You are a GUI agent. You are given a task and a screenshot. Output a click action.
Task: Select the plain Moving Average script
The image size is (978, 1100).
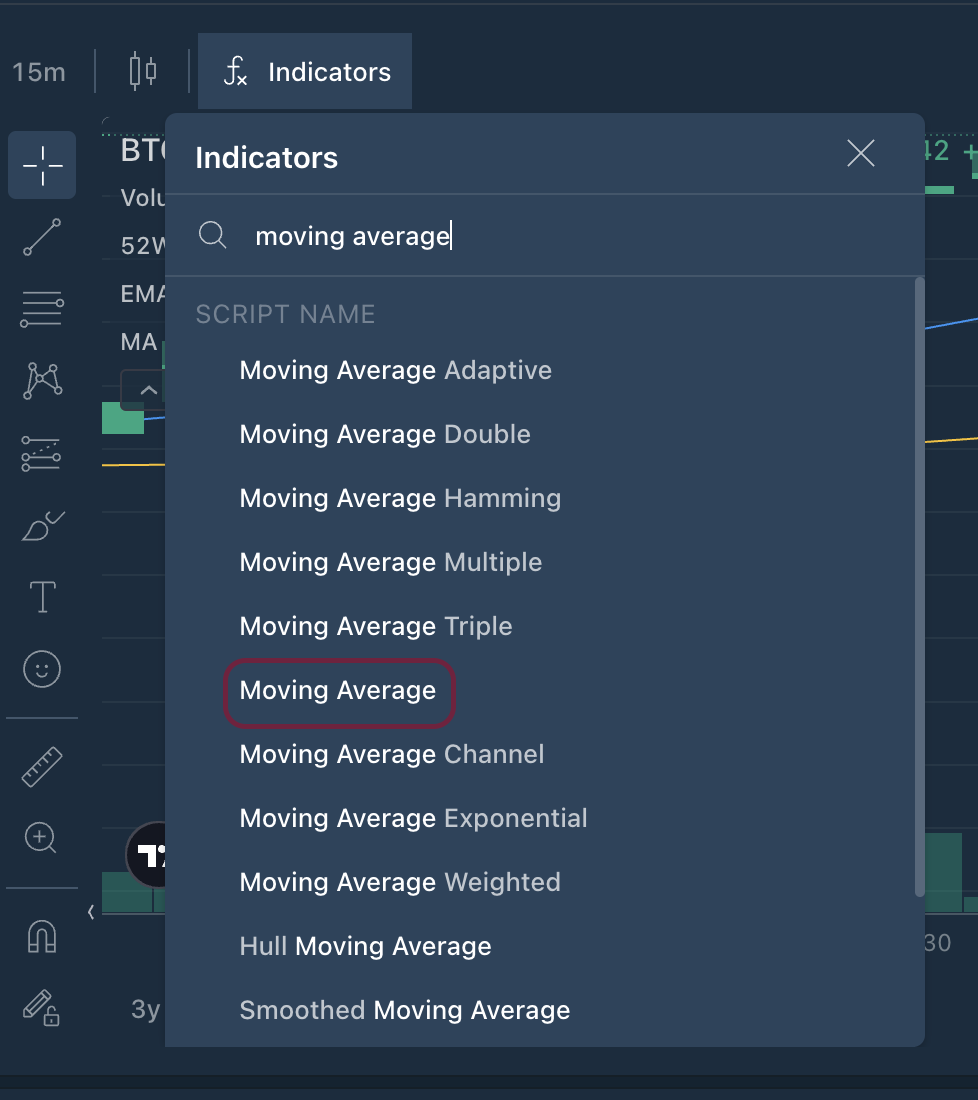[338, 690]
